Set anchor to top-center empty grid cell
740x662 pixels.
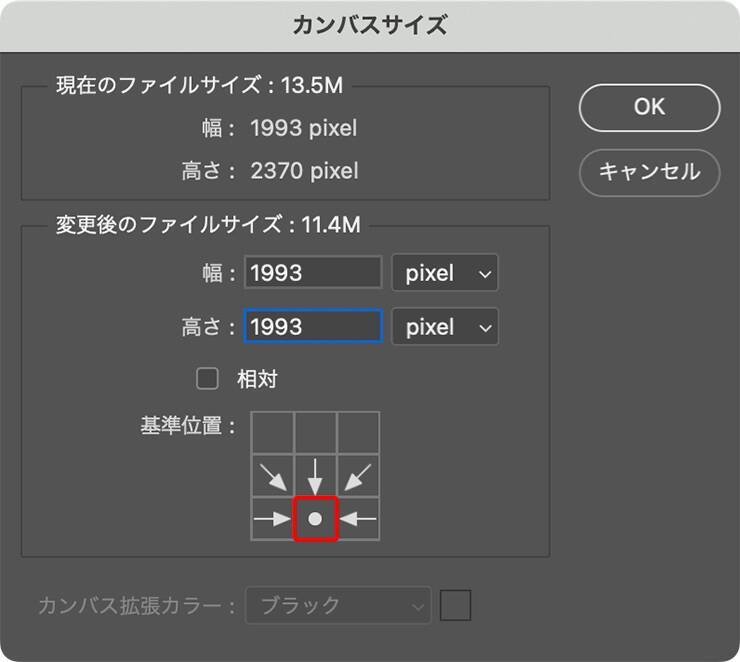click(315, 432)
